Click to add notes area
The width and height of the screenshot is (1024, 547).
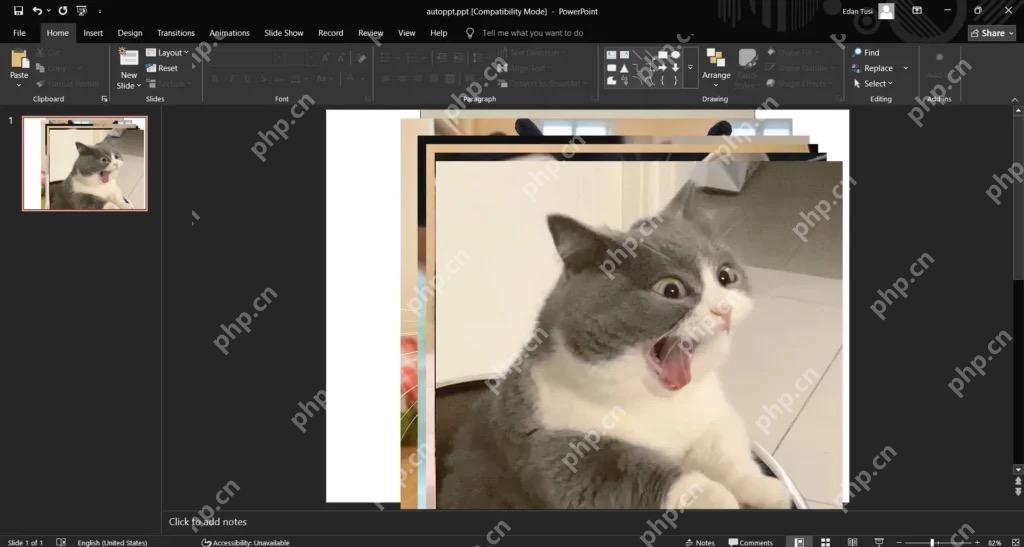click(207, 522)
